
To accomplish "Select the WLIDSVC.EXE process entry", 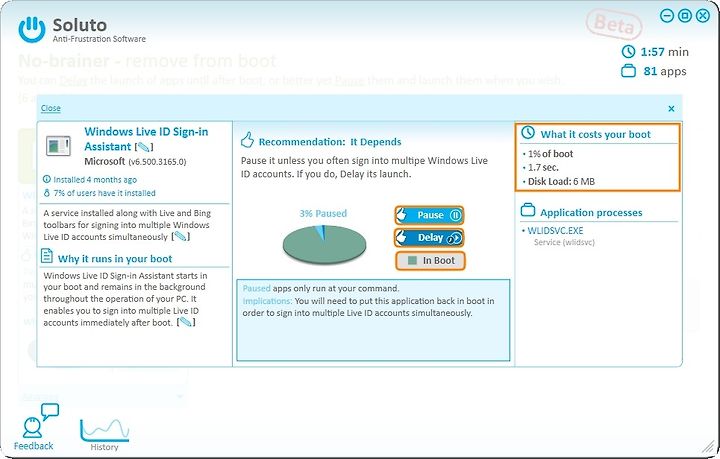I will [x=555, y=231].
